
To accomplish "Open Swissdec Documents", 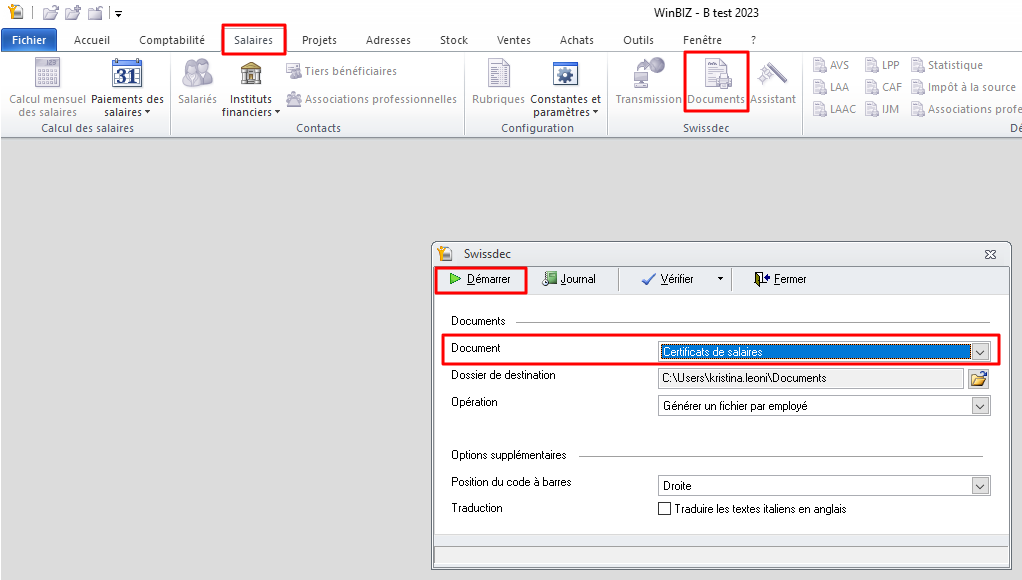I will click(x=716, y=82).
